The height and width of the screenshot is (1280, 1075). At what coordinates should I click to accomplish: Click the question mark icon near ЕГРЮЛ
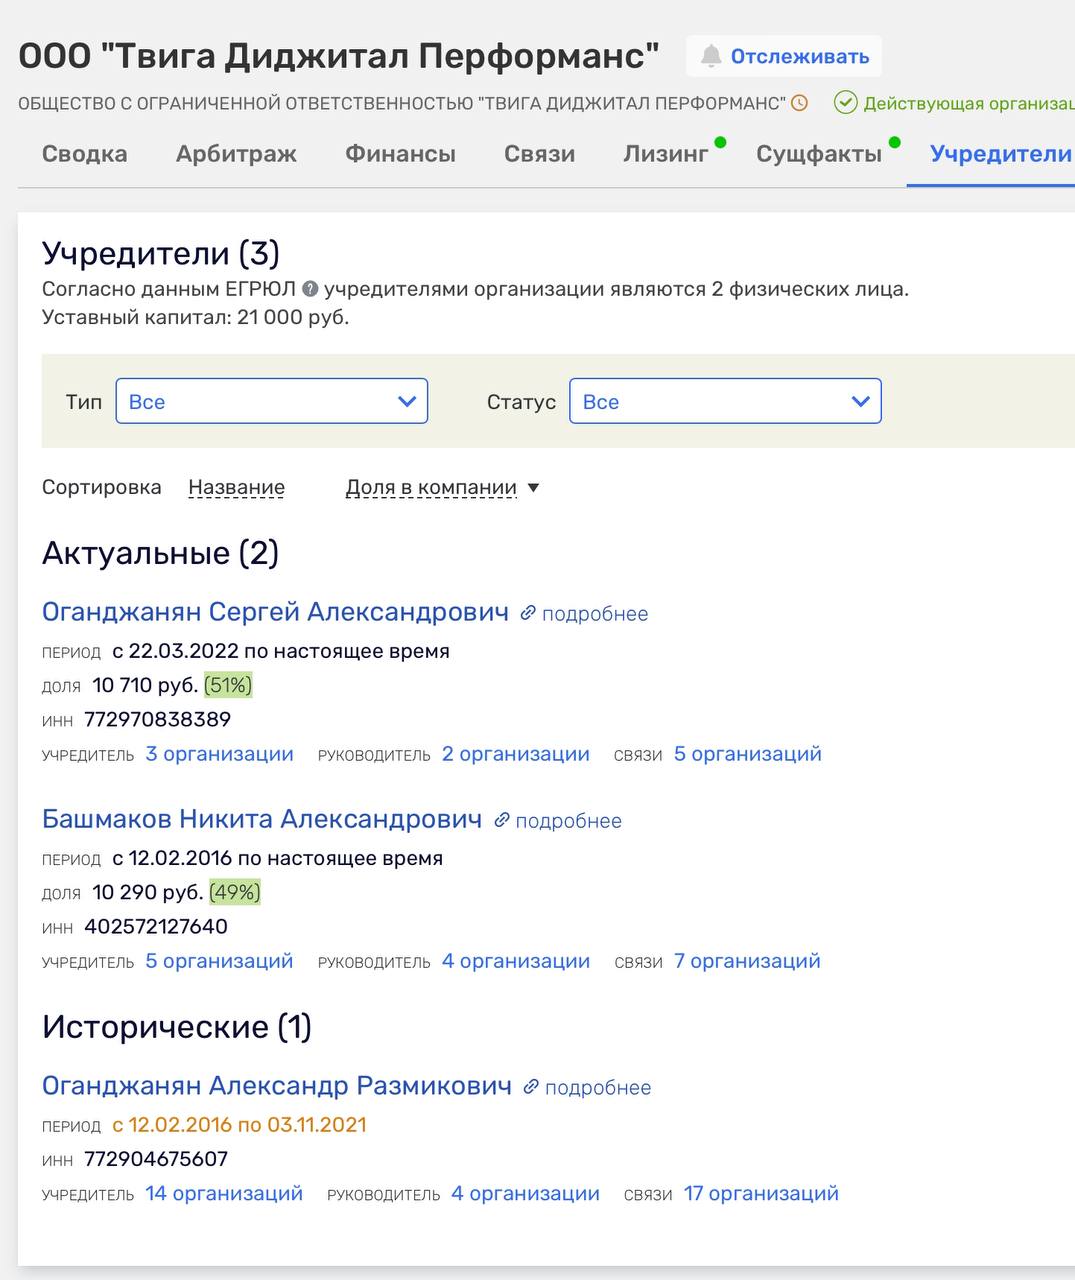pos(310,289)
